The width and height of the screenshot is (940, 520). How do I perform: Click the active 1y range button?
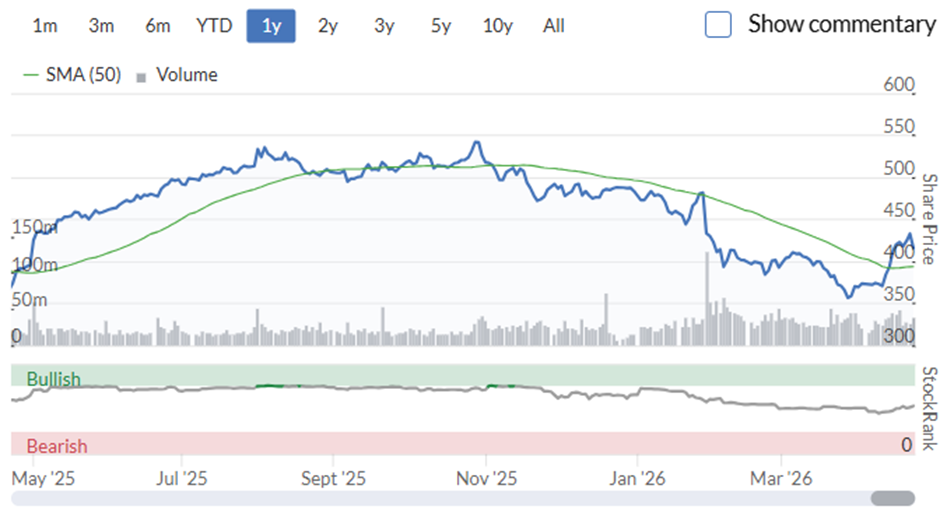click(x=271, y=26)
